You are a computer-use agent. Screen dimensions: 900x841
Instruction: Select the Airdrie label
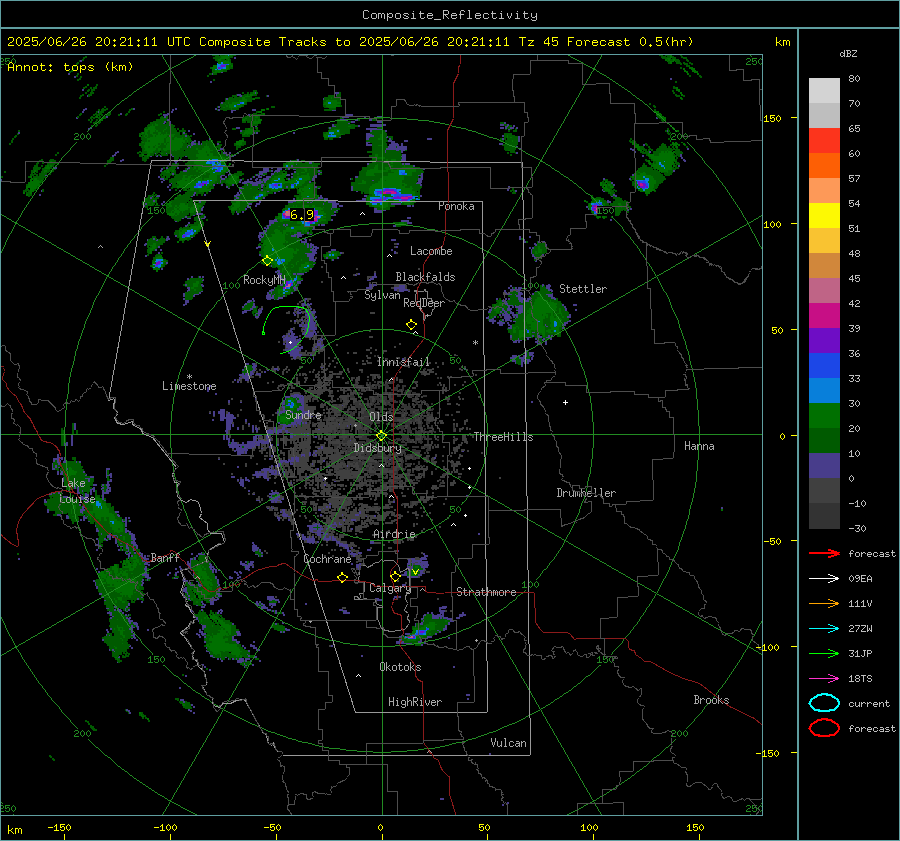(394, 534)
